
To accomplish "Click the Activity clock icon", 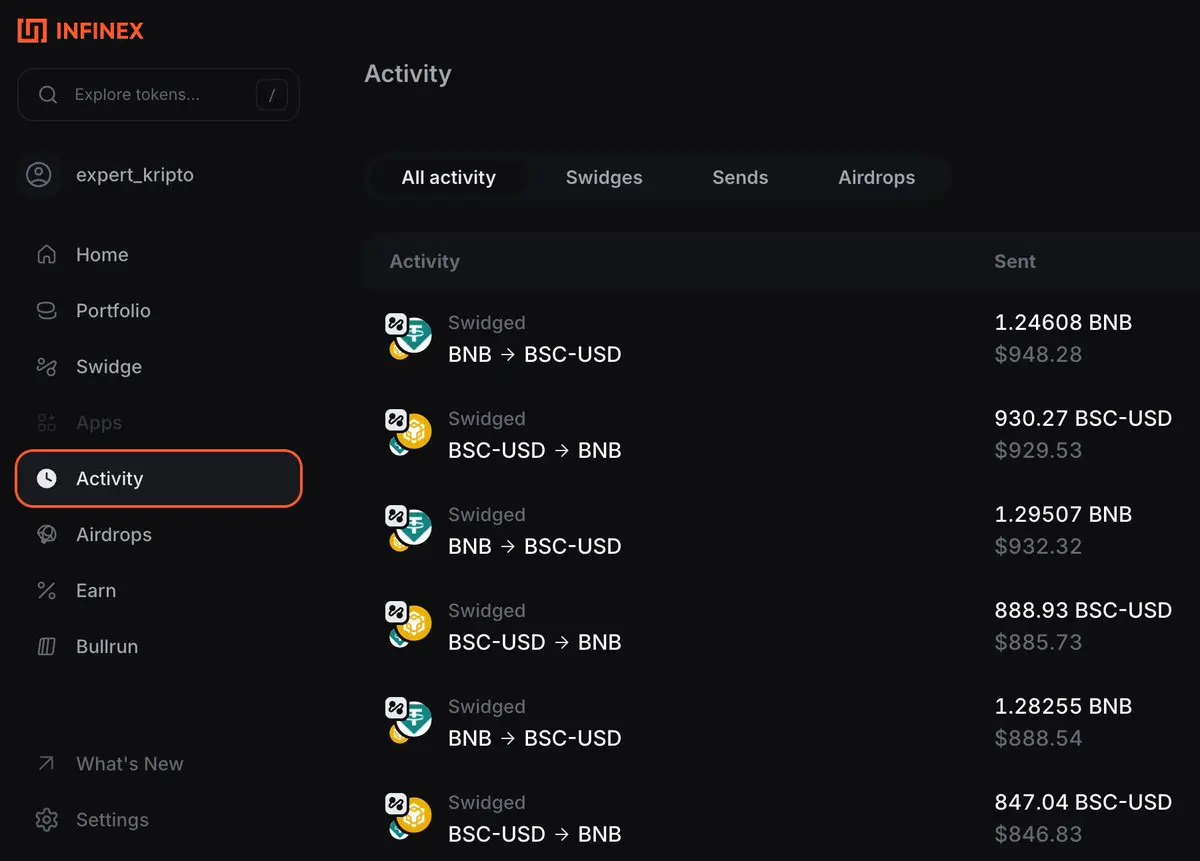I will (x=46, y=479).
